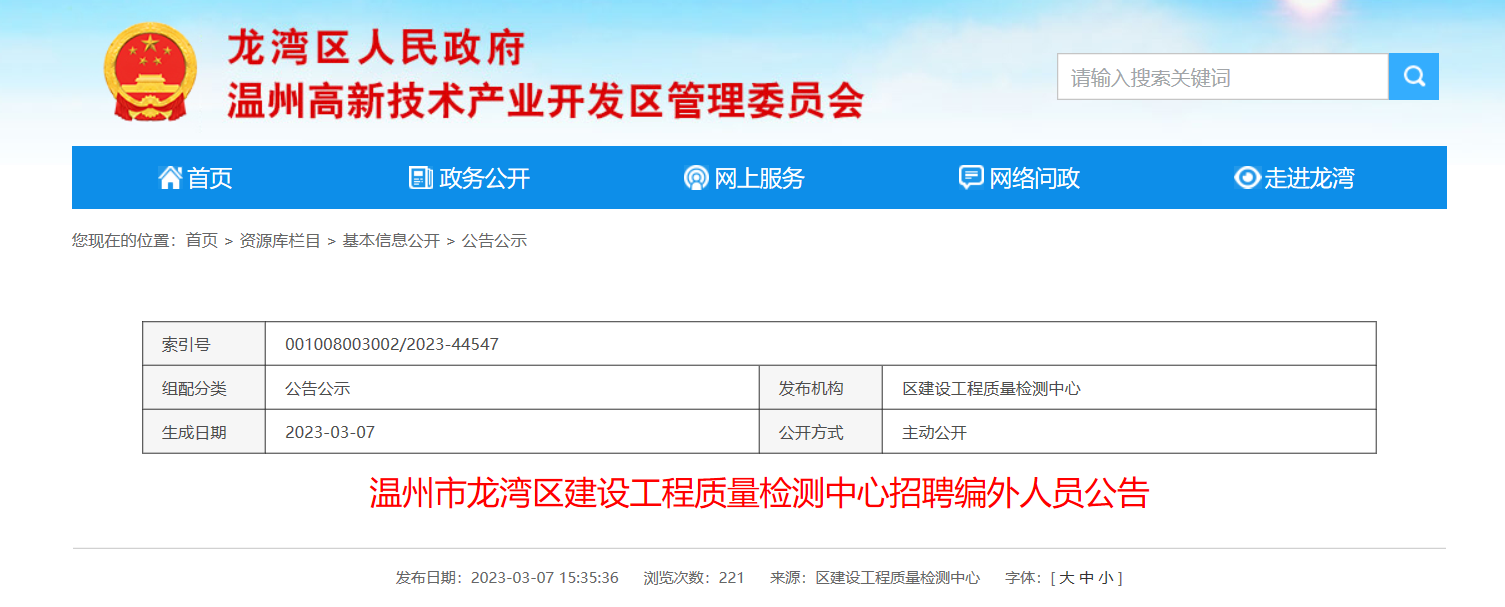
Task: Click the 索引号 label cell
Action: pyautogui.click(x=204, y=344)
